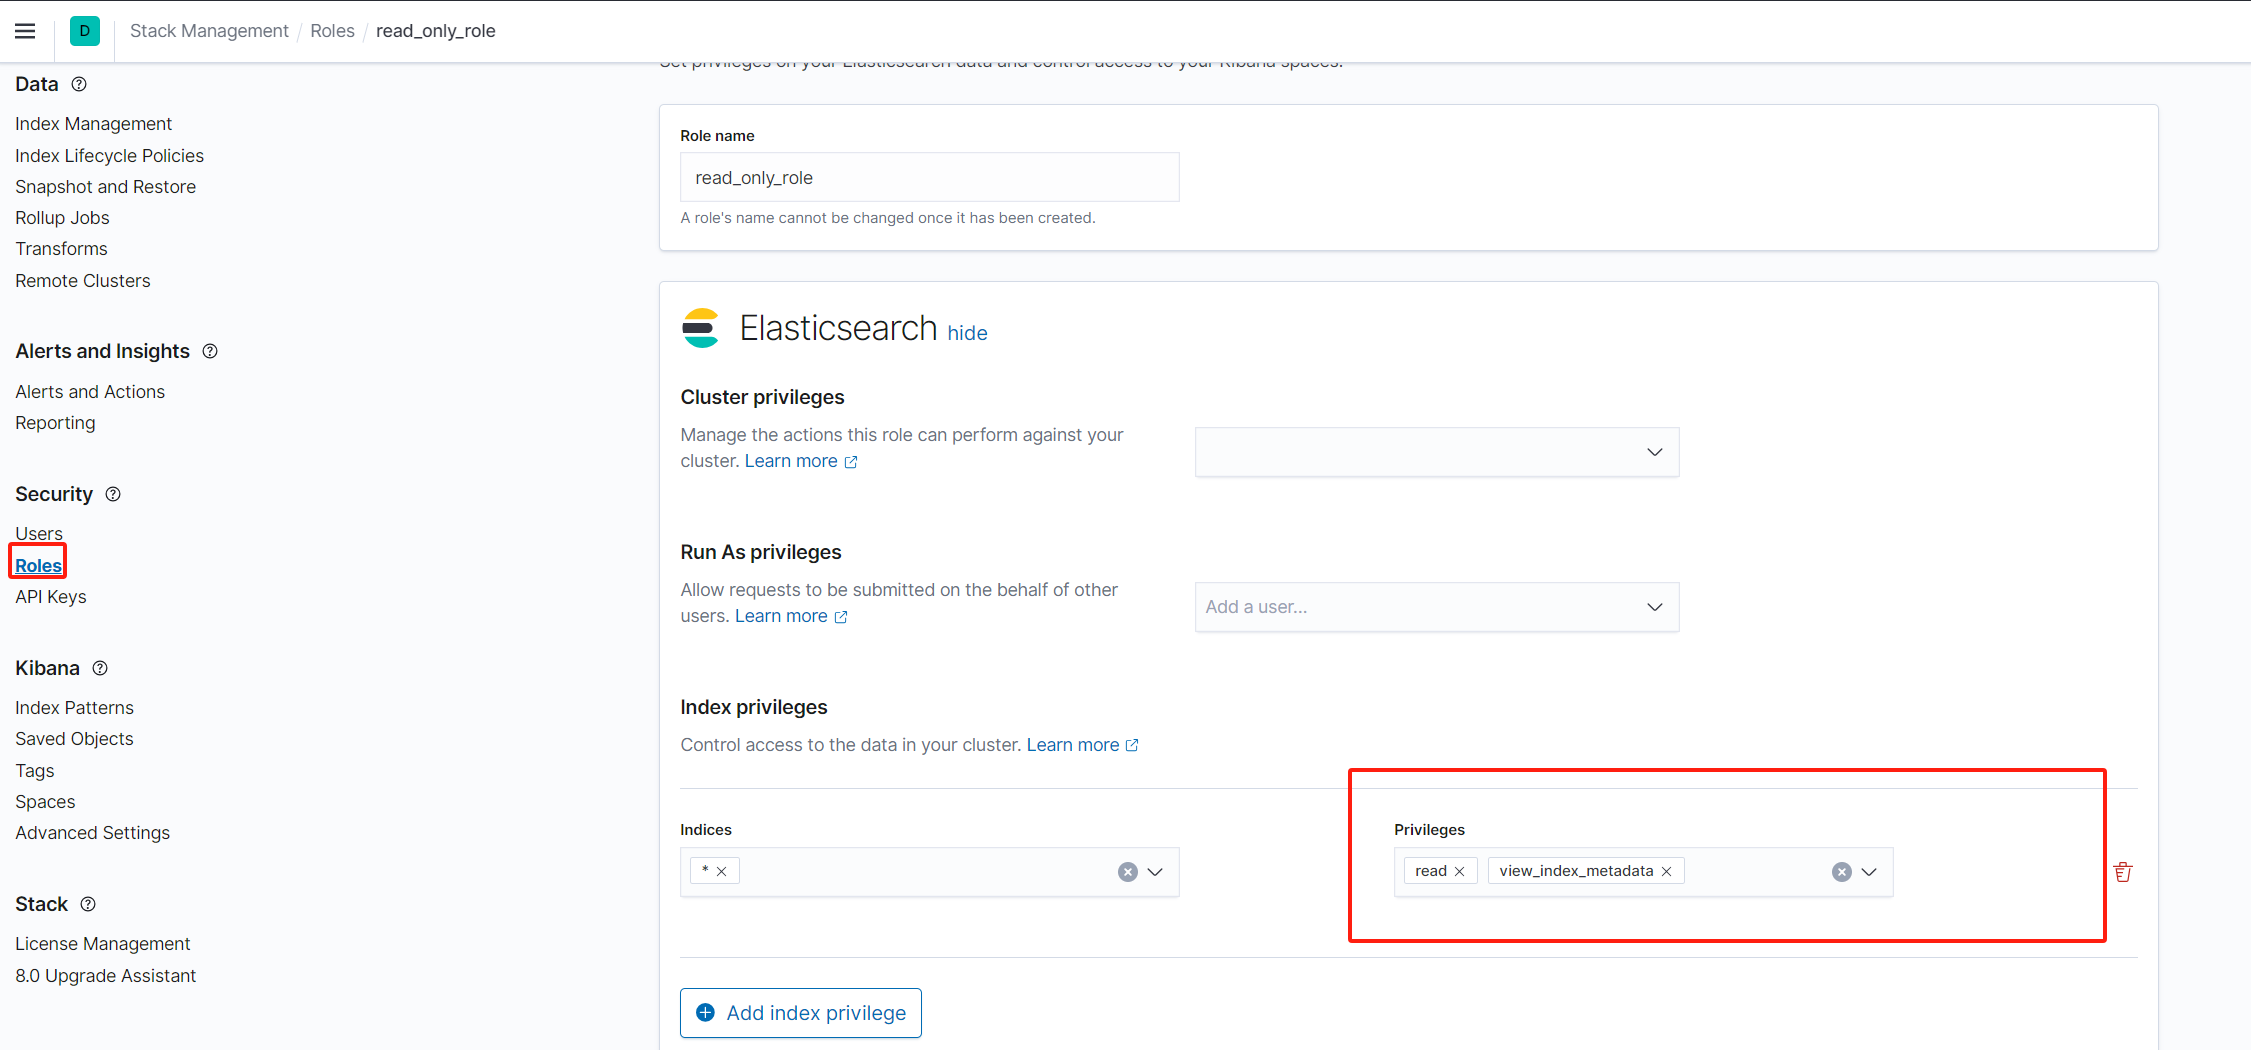Click the Cluster privileges heading
Screen dimensions: 2251x1050
point(762,397)
